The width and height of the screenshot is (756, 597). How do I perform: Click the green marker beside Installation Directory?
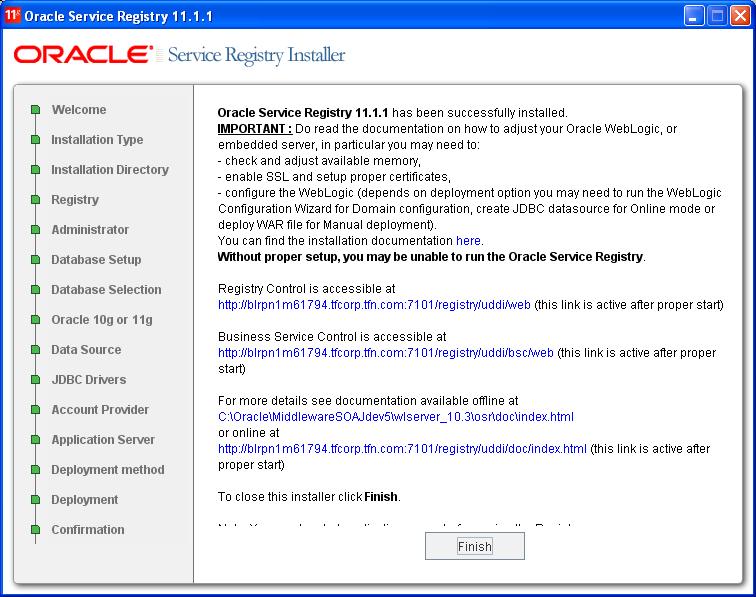pyautogui.click(x=35, y=169)
